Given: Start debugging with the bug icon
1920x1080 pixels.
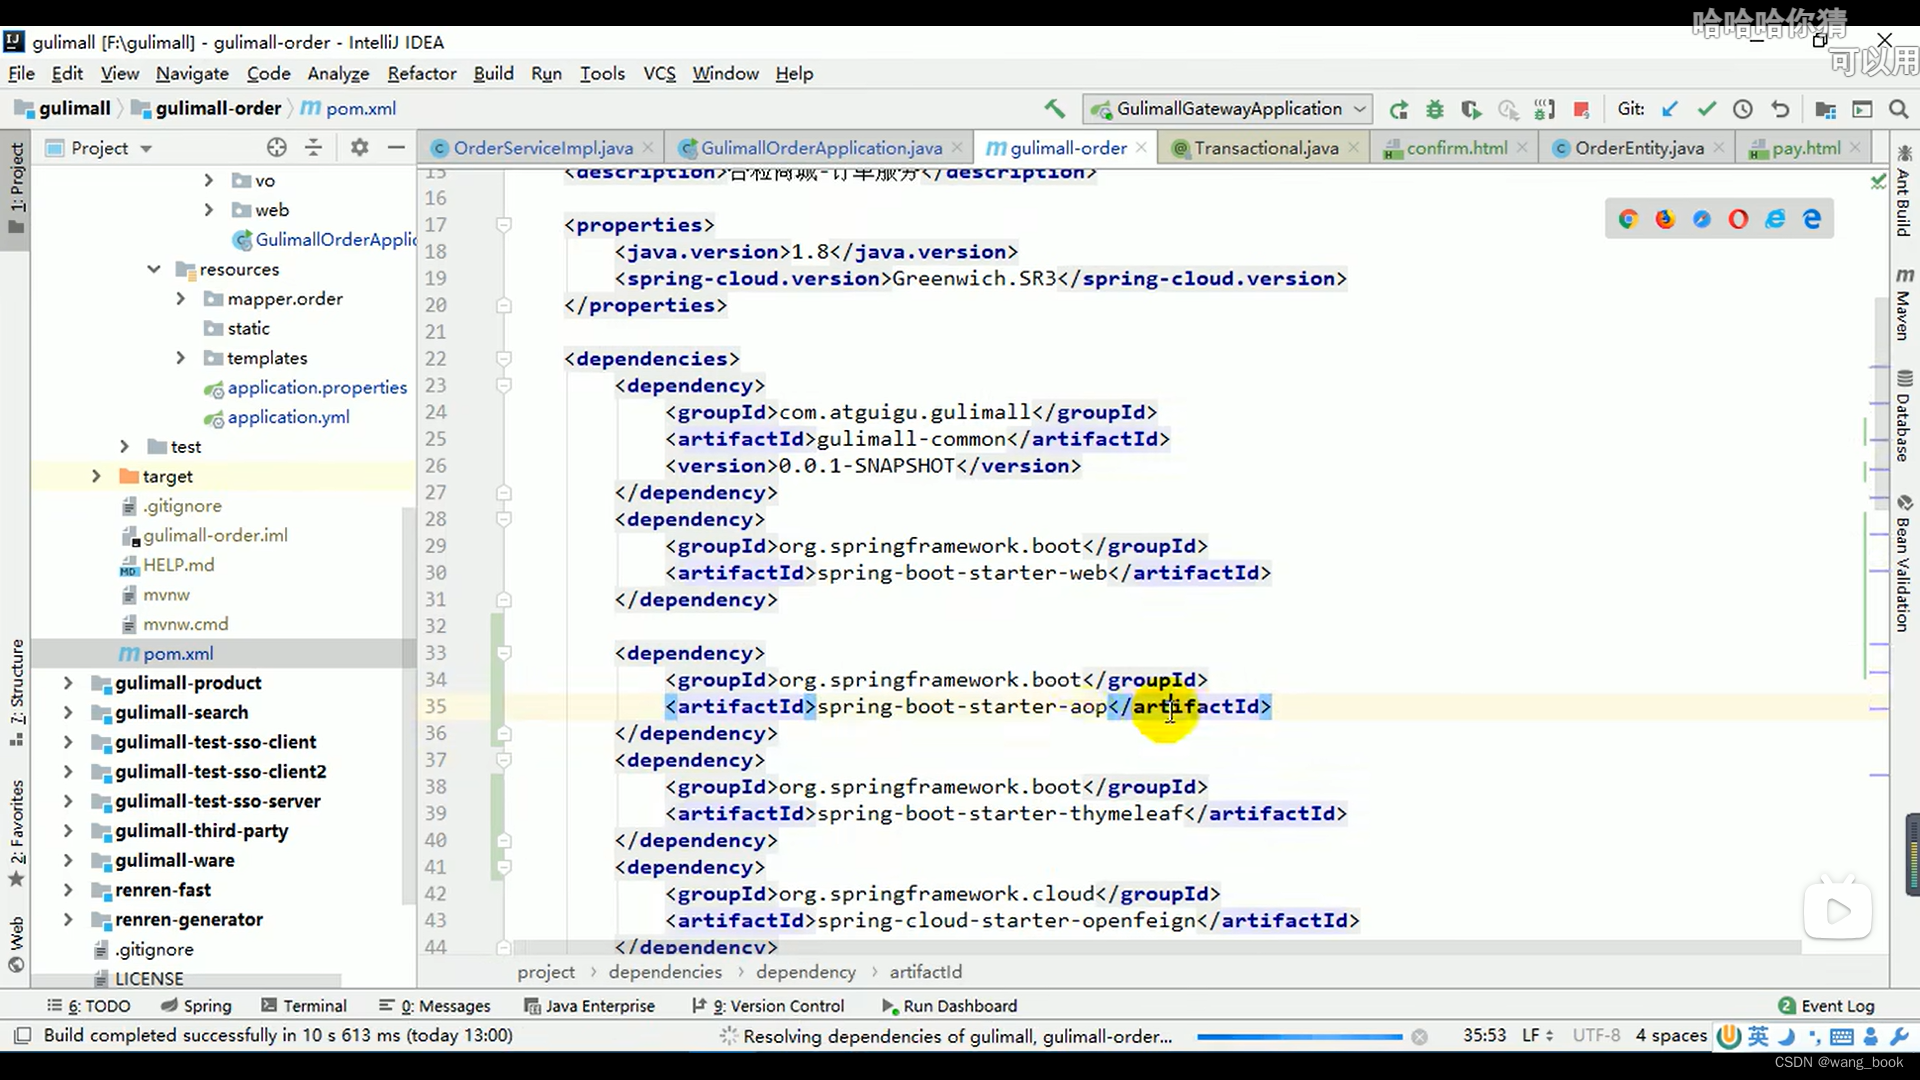Looking at the screenshot, I should coord(1435,109).
